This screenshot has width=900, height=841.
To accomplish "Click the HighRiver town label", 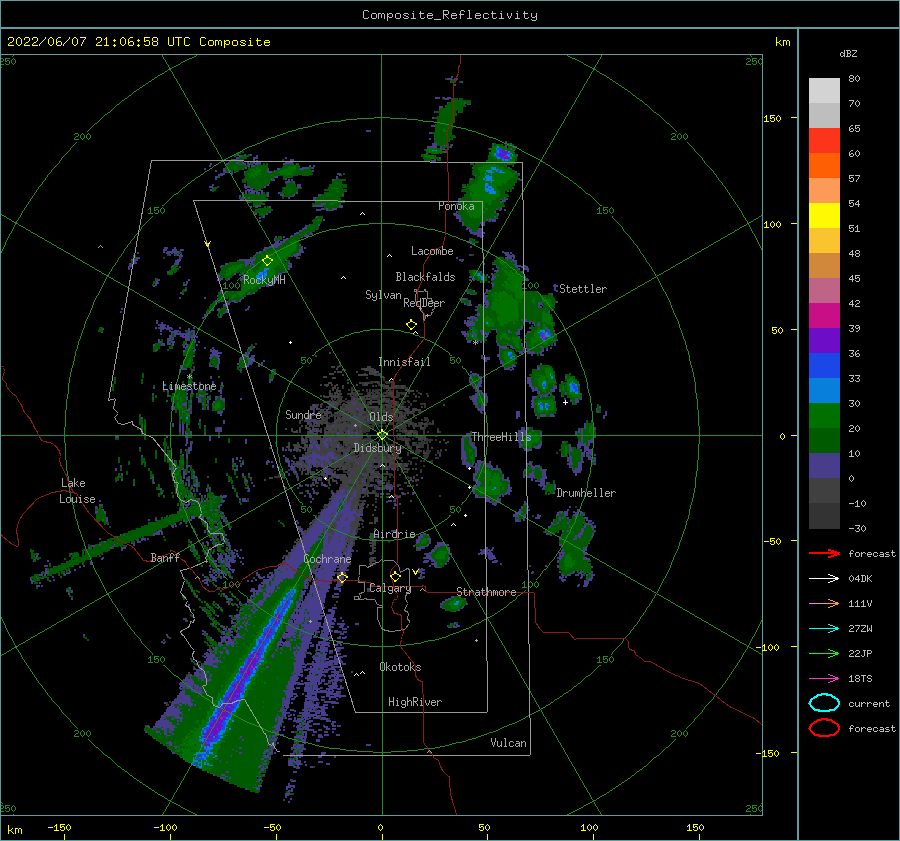I will click(415, 702).
